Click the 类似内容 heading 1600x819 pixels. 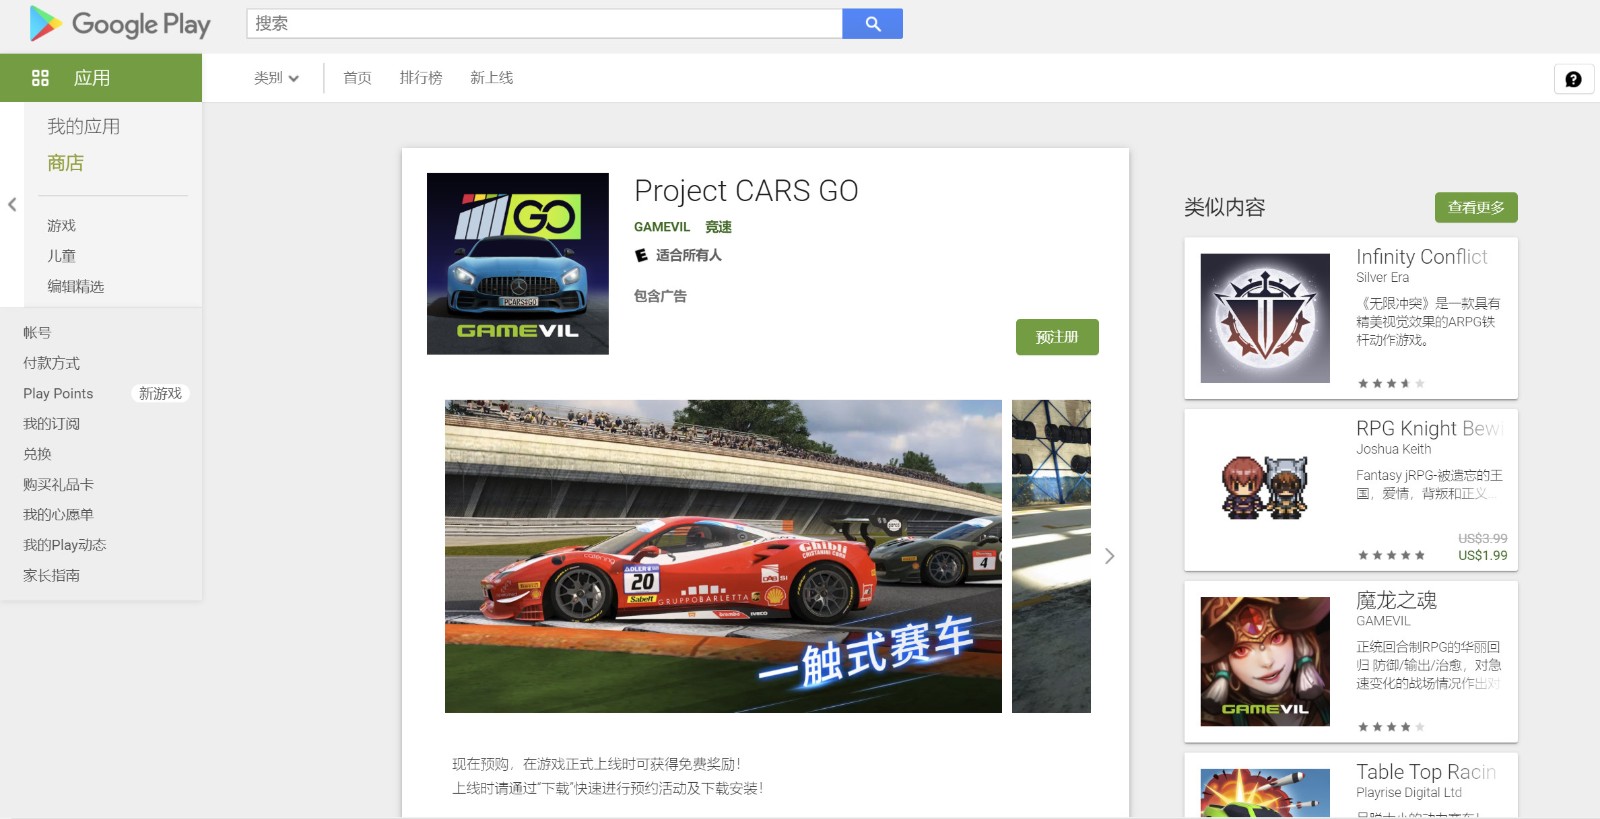[x=1225, y=208]
